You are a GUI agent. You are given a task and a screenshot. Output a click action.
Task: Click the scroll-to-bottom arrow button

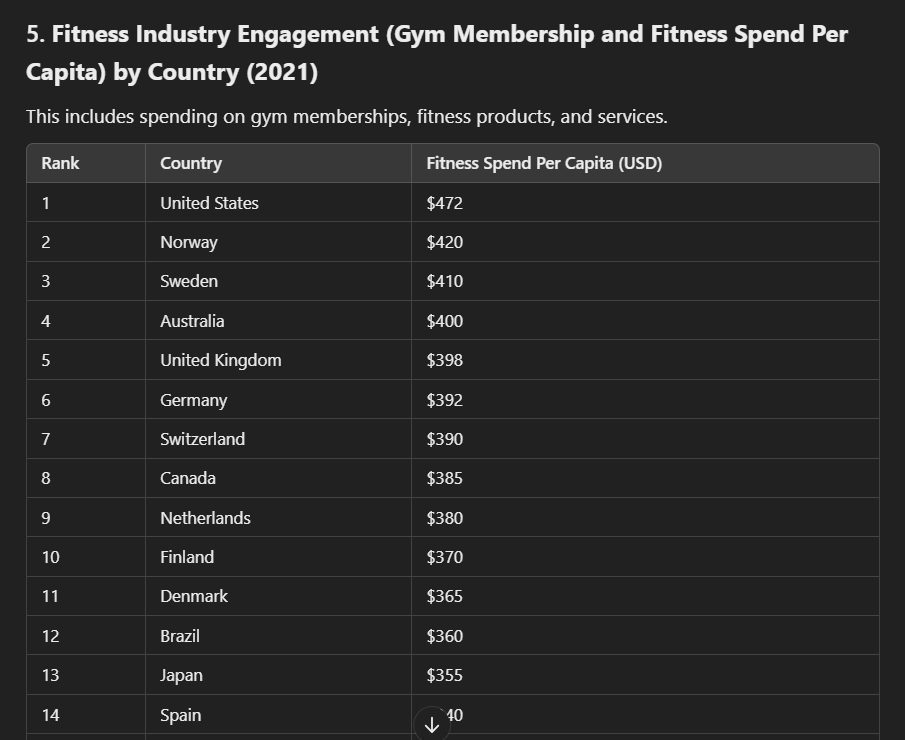tap(432, 724)
